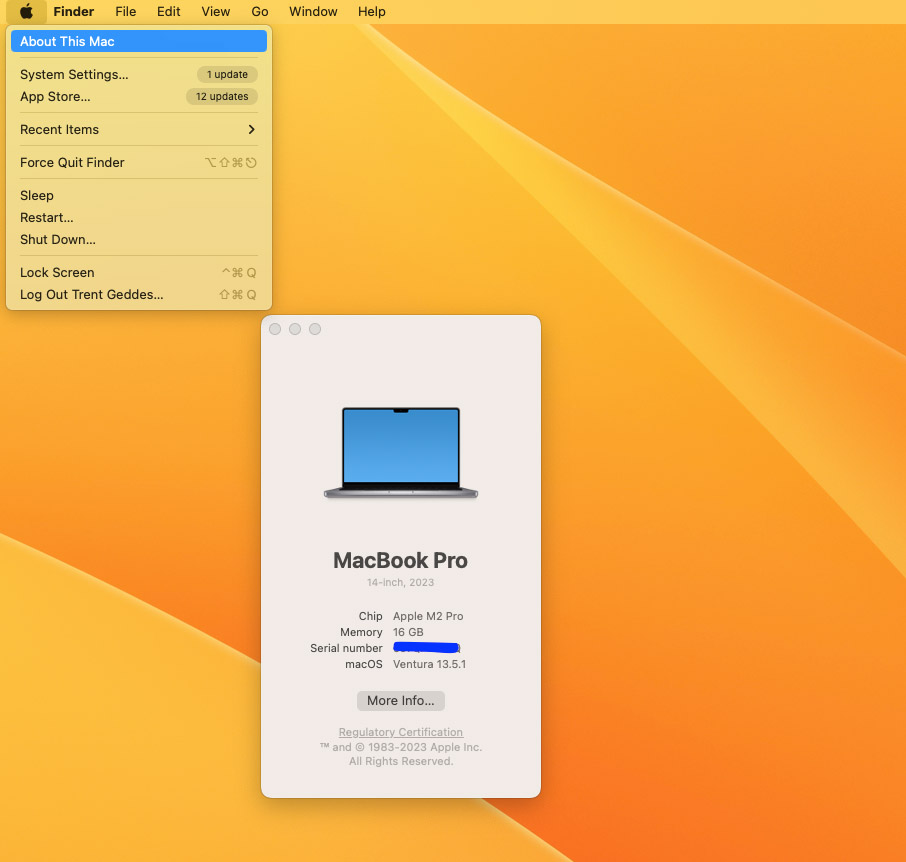Expand Recent Items submenu arrow
This screenshot has height=862, width=906.
tap(251, 129)
